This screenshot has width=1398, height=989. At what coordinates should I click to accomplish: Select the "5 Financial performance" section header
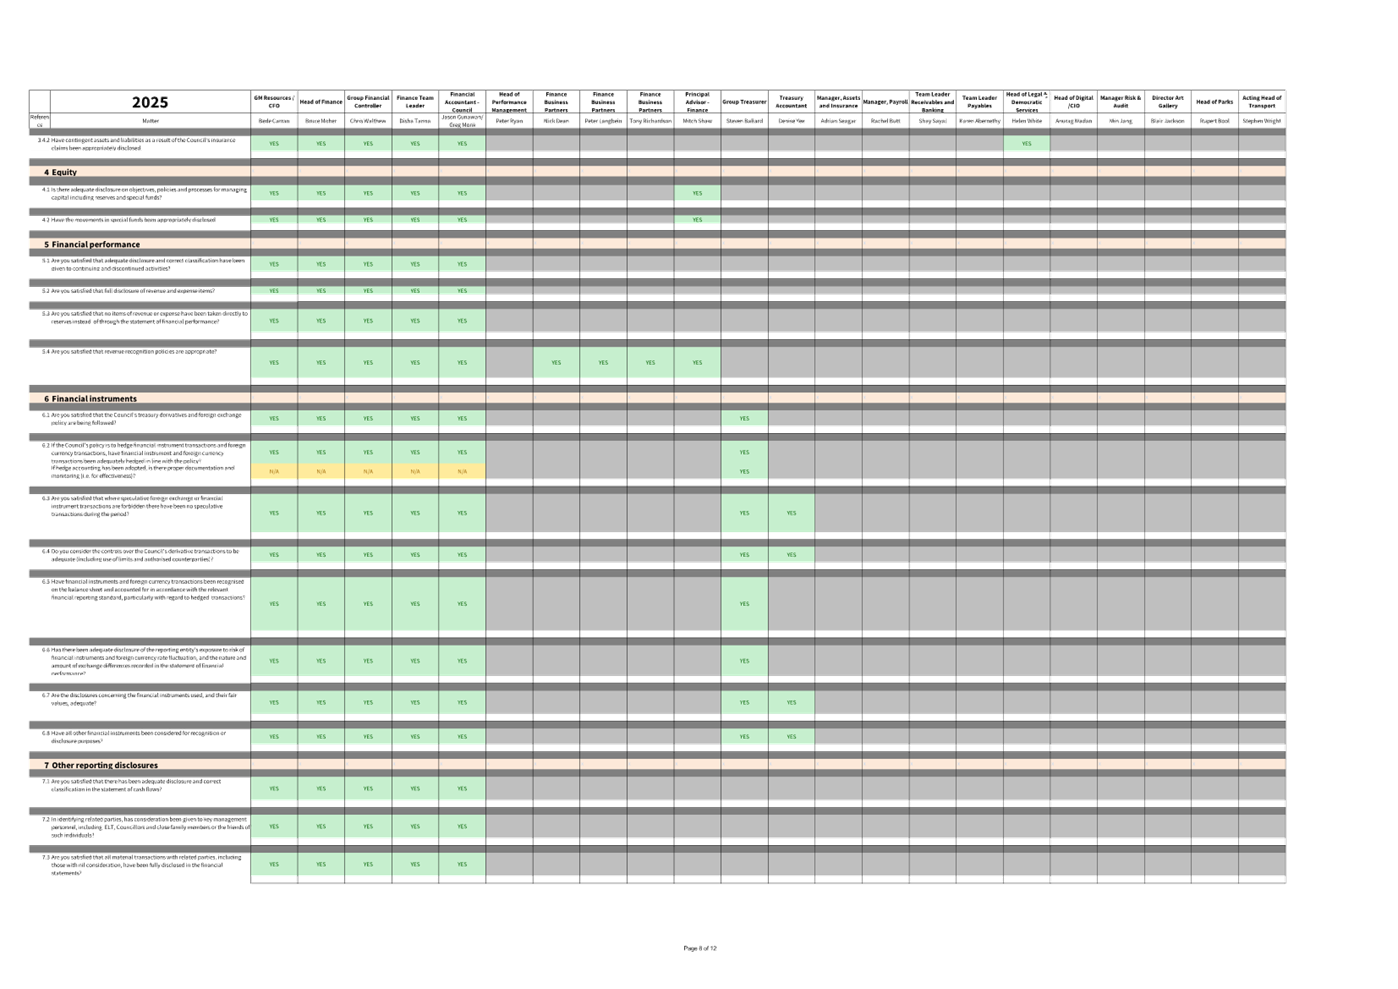click(92, 244)
